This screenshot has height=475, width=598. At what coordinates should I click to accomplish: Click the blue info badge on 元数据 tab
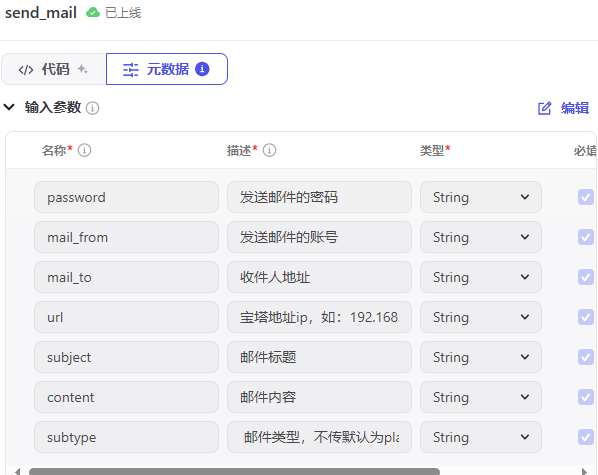point(202,69)
